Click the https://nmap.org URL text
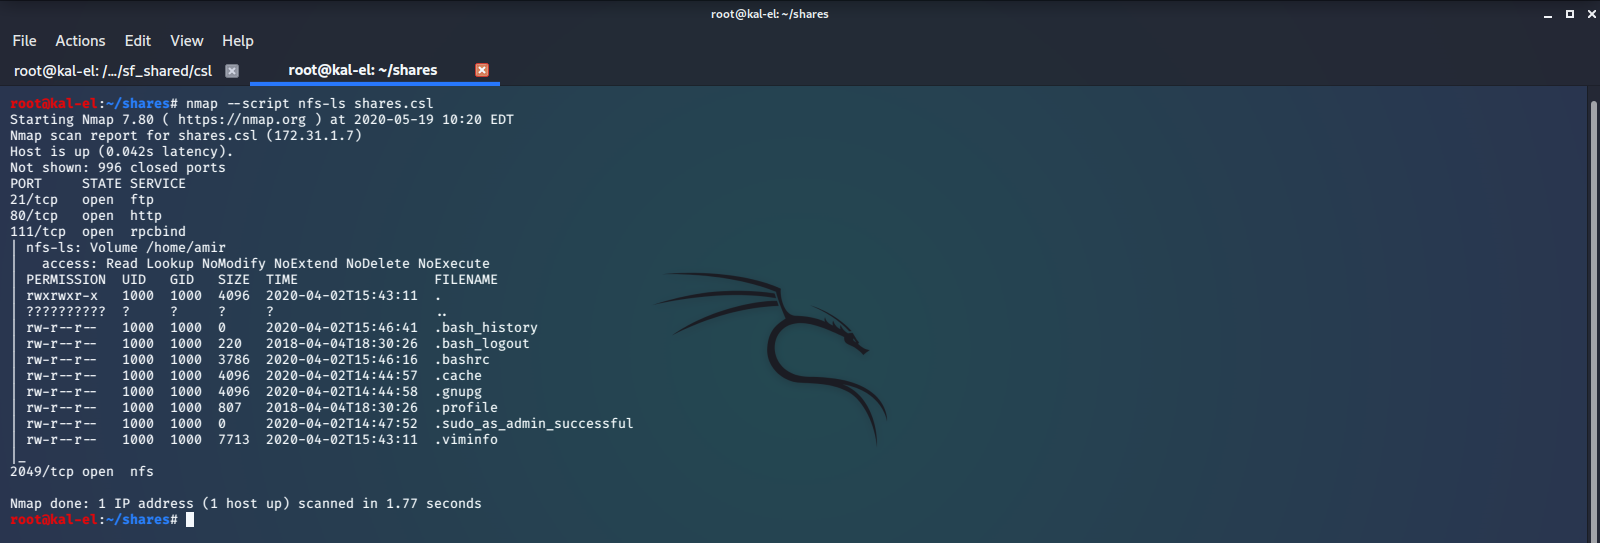The height and width of the screenshot is (543, 1600). point(242,120)
